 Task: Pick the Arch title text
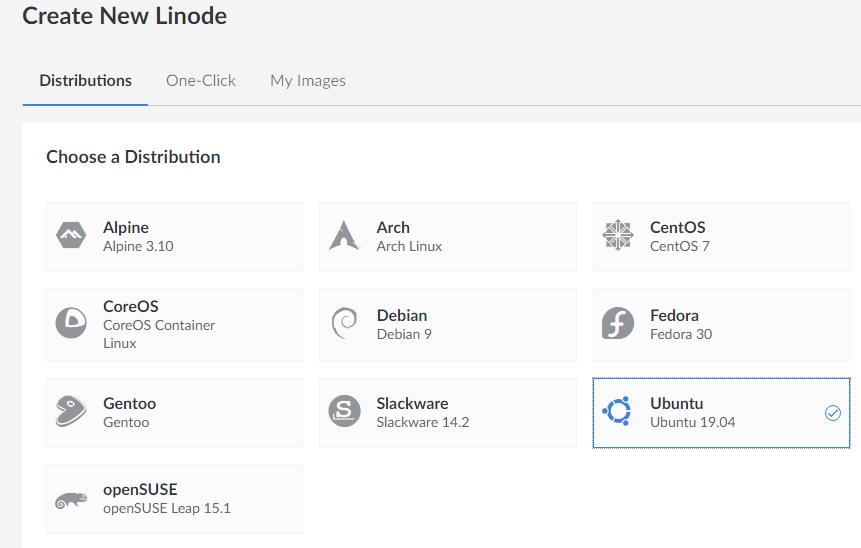click(393, 227)
